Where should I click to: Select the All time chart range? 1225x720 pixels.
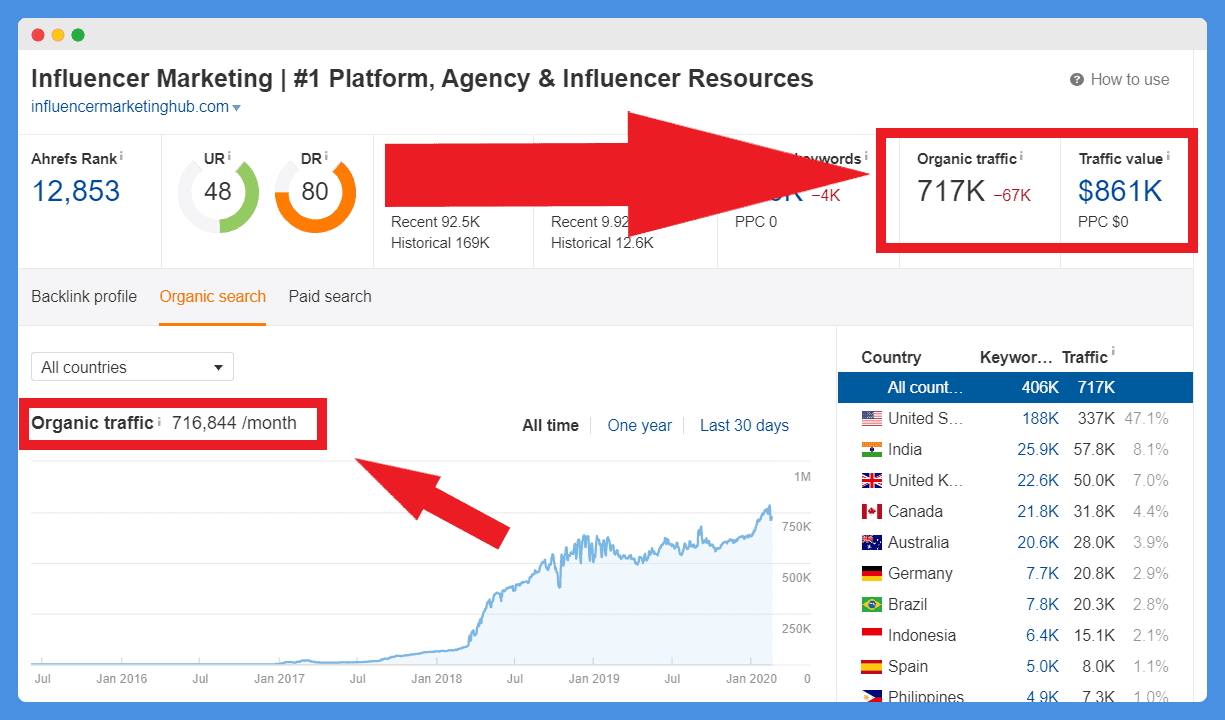(x=550, y=425)
